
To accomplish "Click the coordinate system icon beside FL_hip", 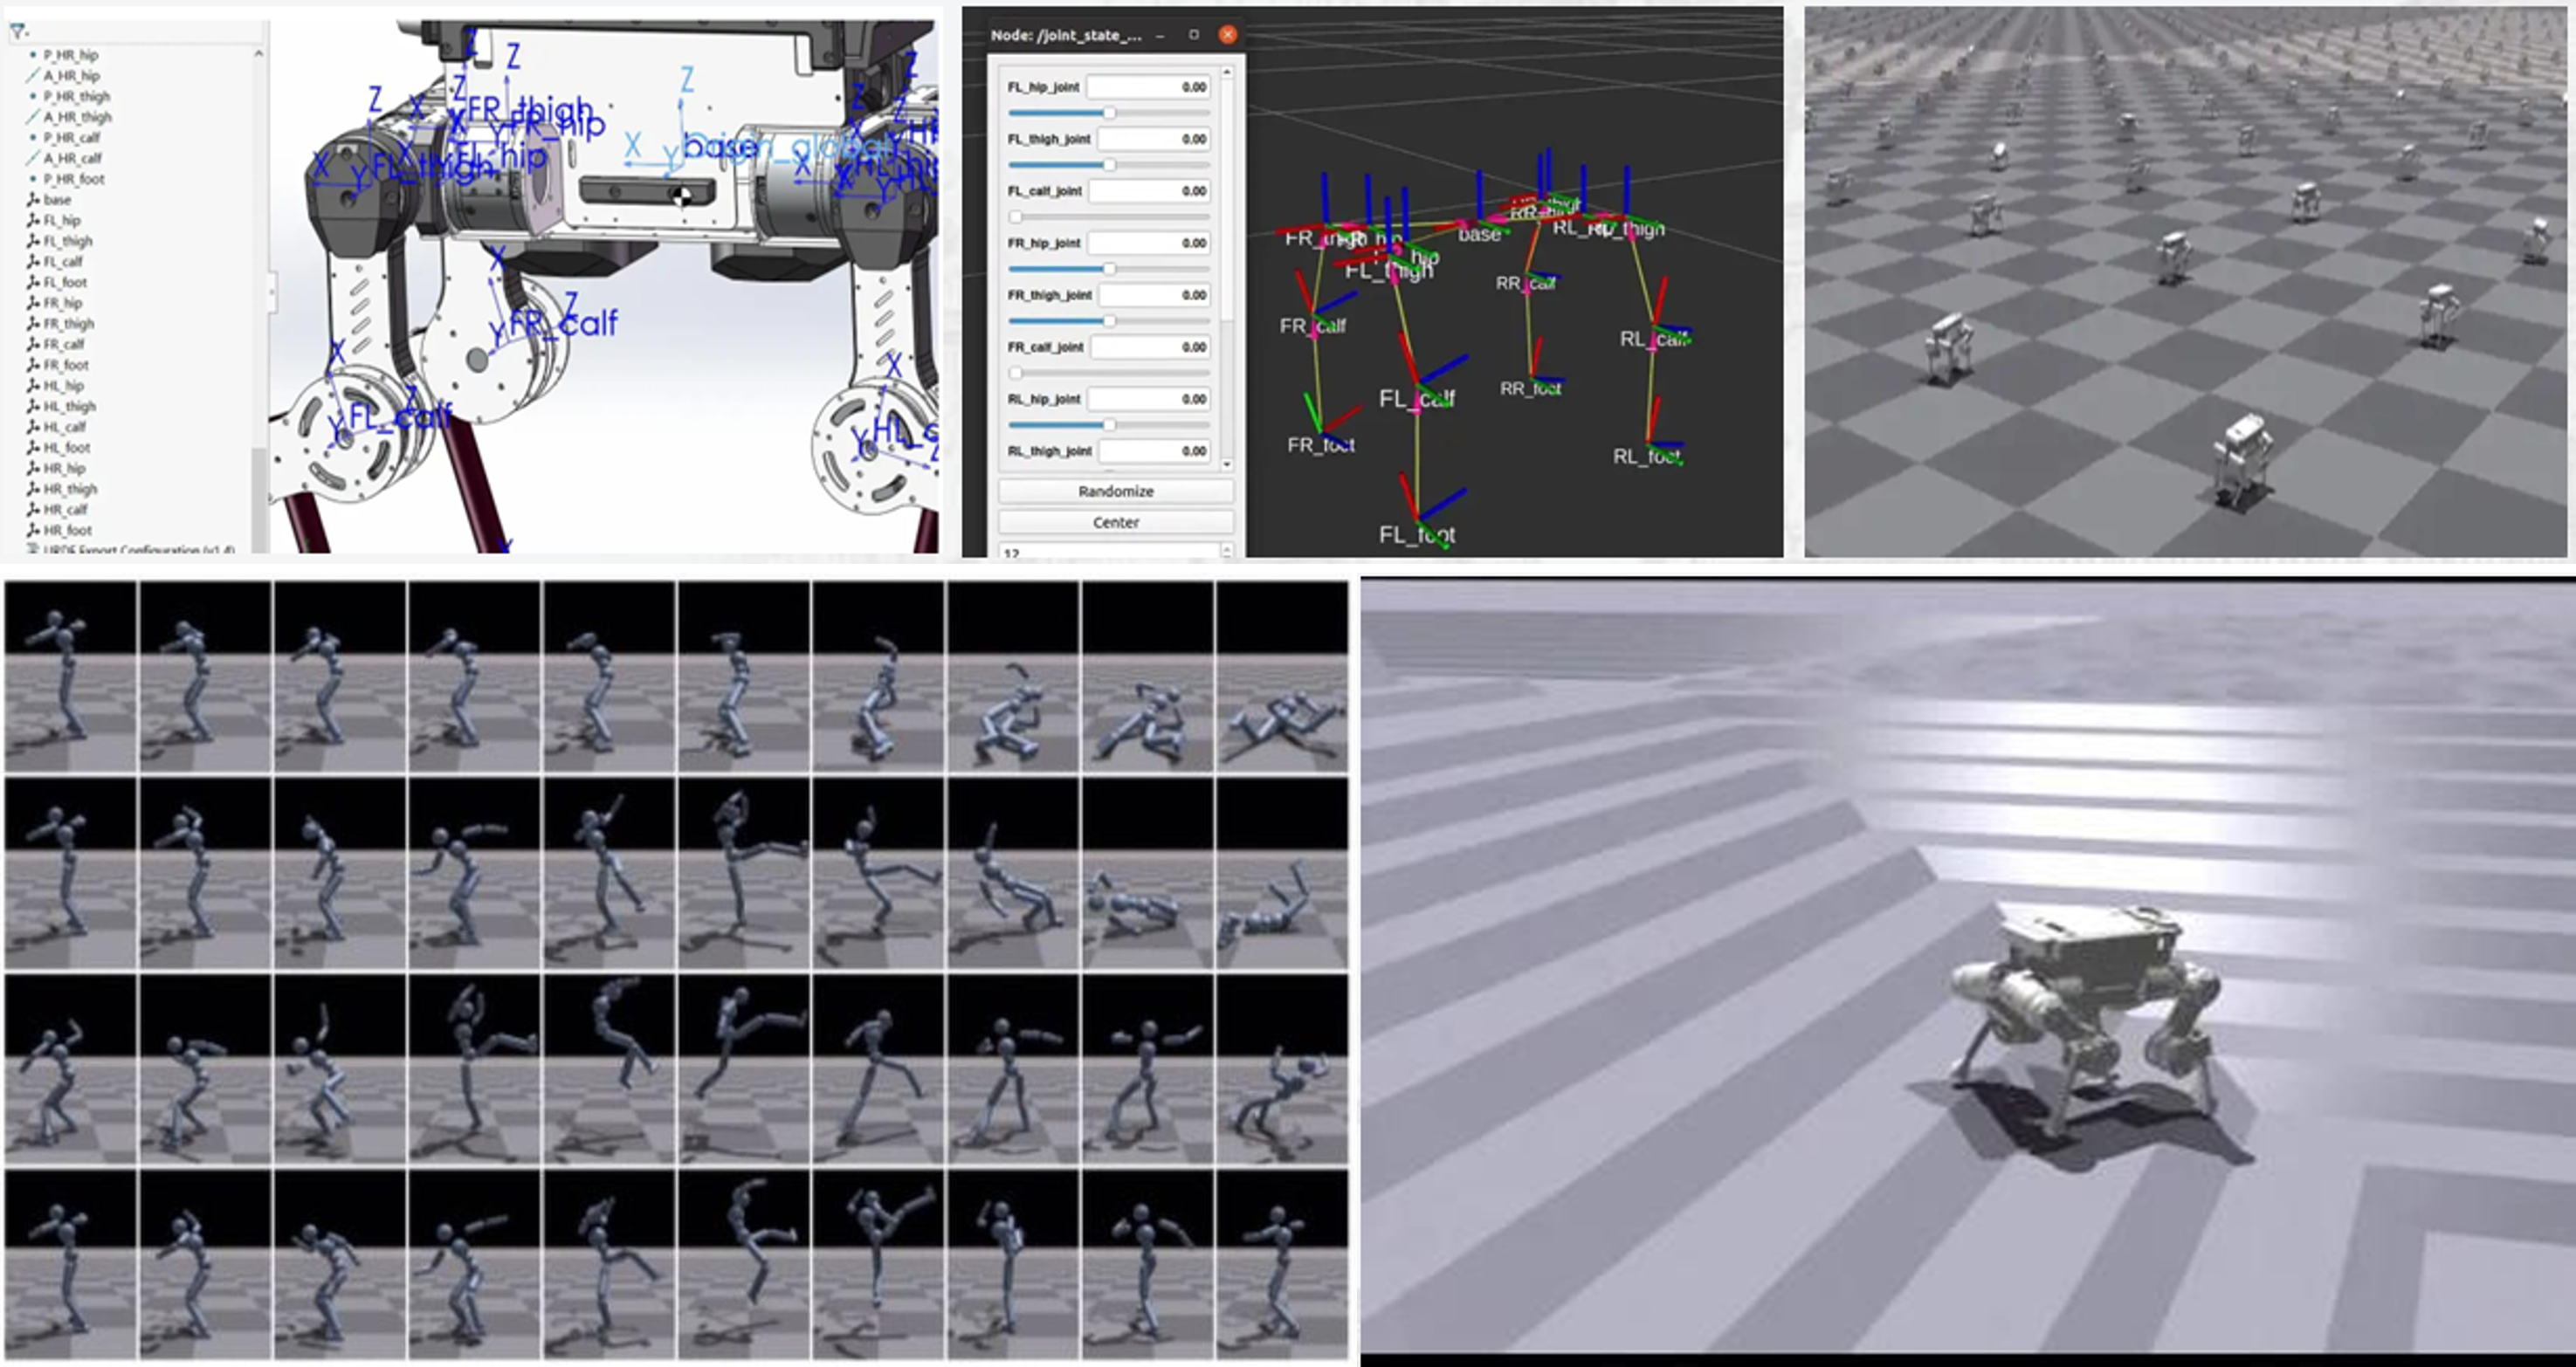I will click(x=33, y=220).
